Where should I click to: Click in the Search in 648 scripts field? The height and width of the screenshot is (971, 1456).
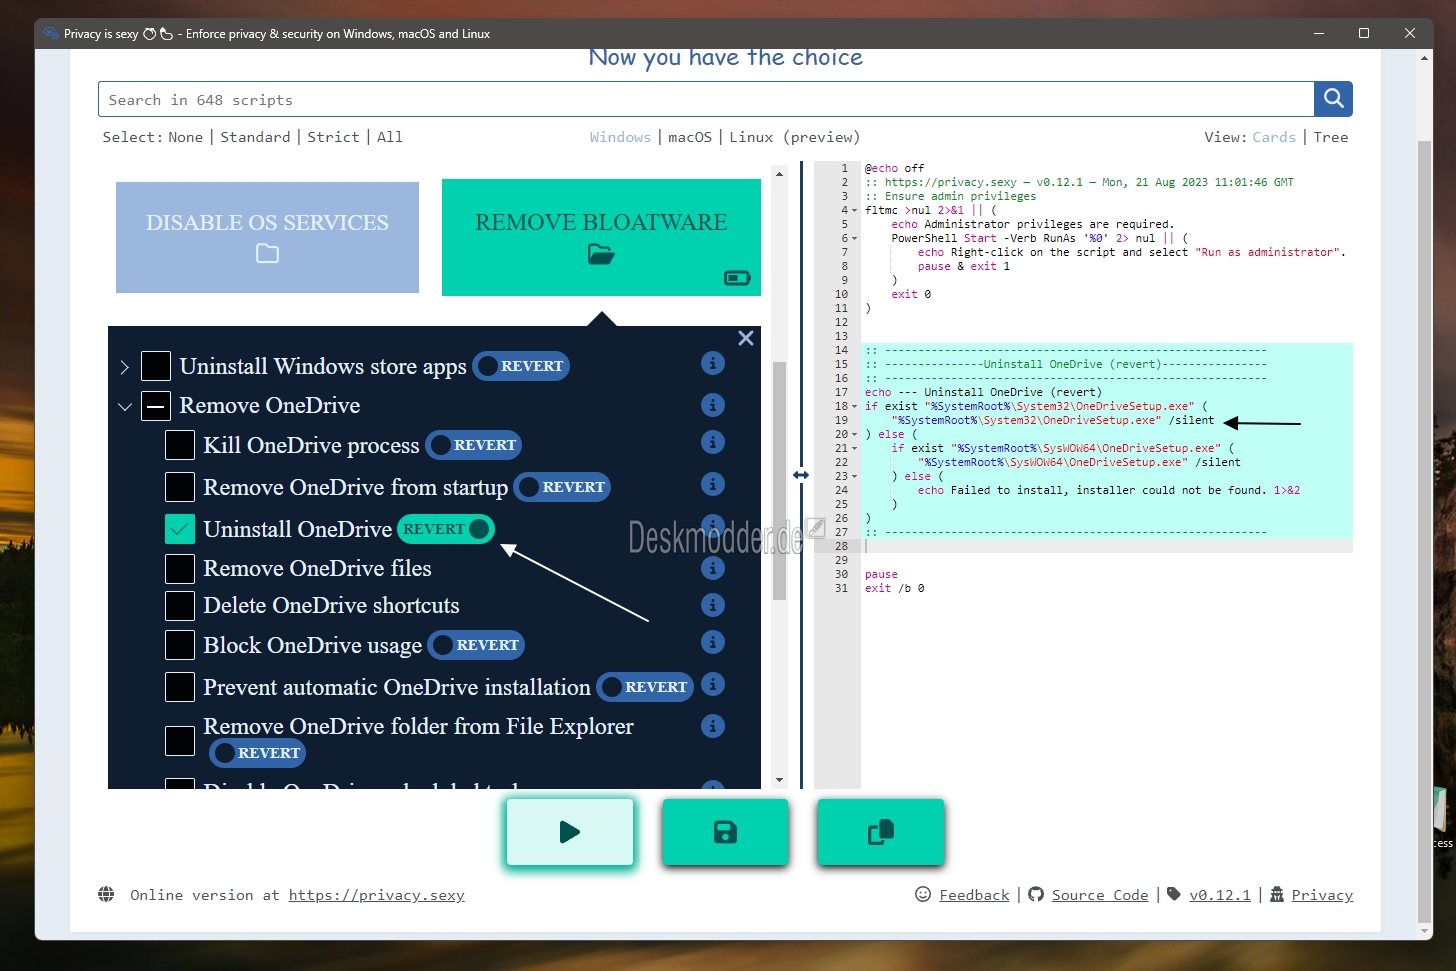point(706,99)
